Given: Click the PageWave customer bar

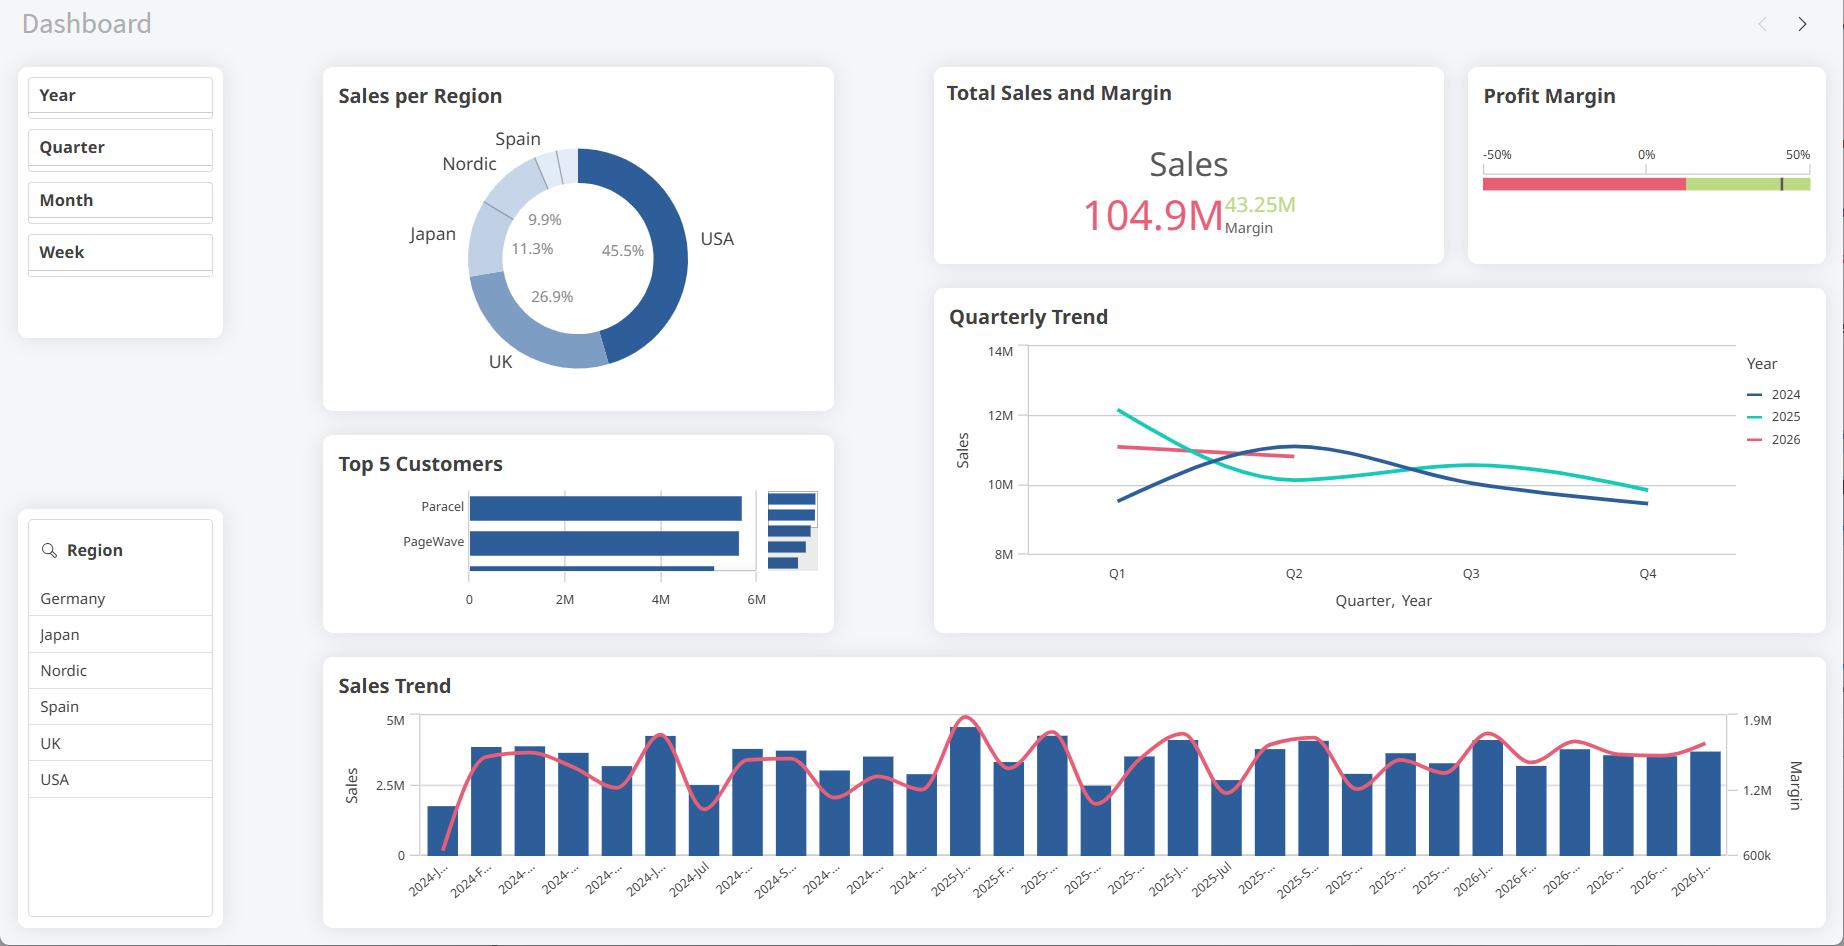Looking at the screenshot, I should pyautogui.click(x=604, y=543).
